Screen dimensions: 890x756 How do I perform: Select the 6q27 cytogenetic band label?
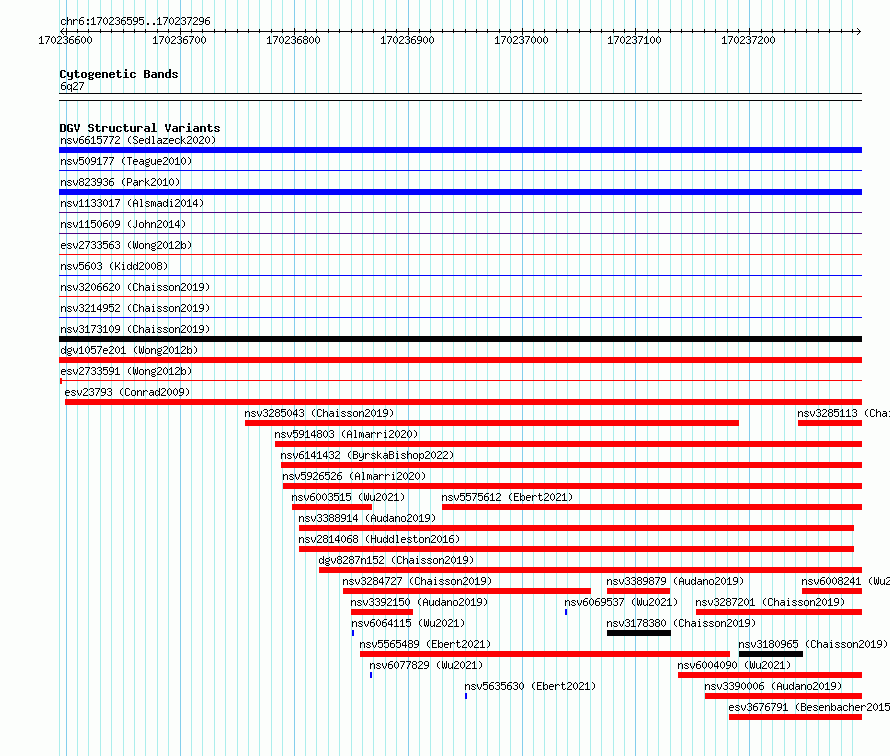[x=72, y=87]
